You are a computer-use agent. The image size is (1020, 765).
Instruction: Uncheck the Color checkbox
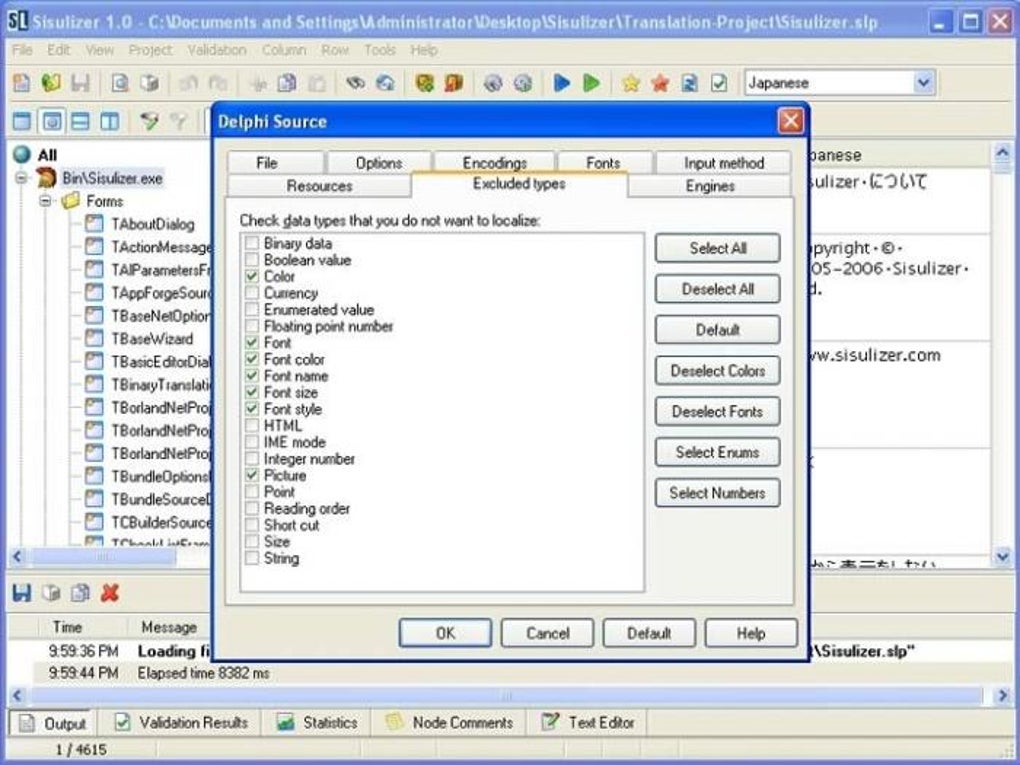click(x=251, y=276)
